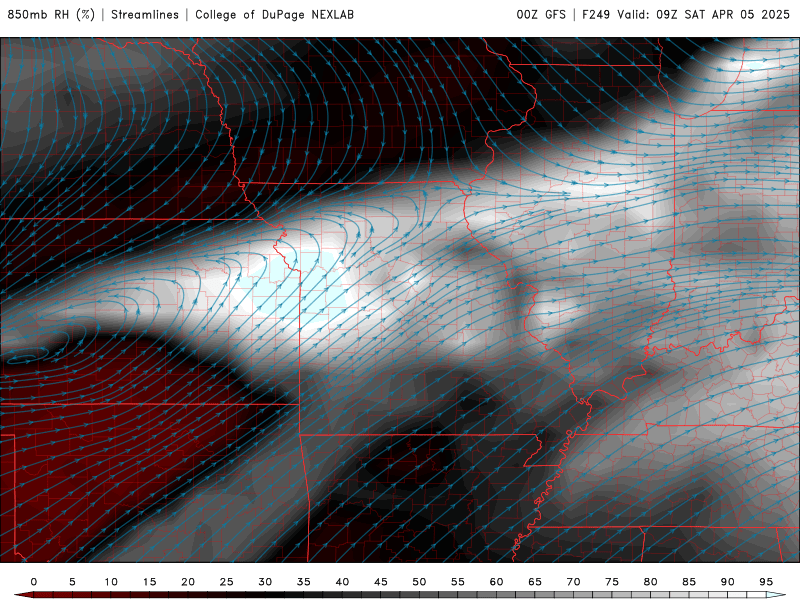Click the colorbar label '50'
Viewport: 800px width, 600px height.
[x=419, y=582]
